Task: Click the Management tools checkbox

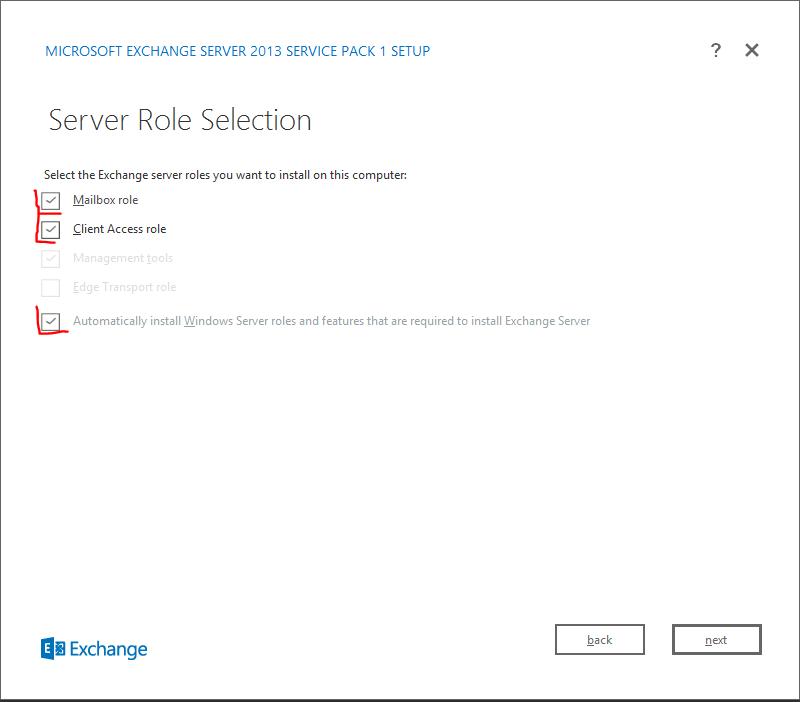Action: [x=51, y=259]
